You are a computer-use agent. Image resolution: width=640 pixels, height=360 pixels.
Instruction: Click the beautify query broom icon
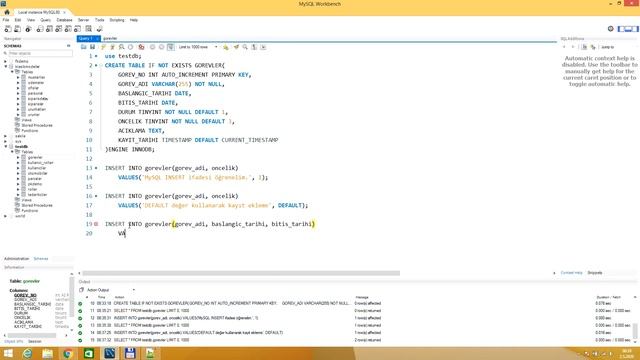(x=236, y=47)
